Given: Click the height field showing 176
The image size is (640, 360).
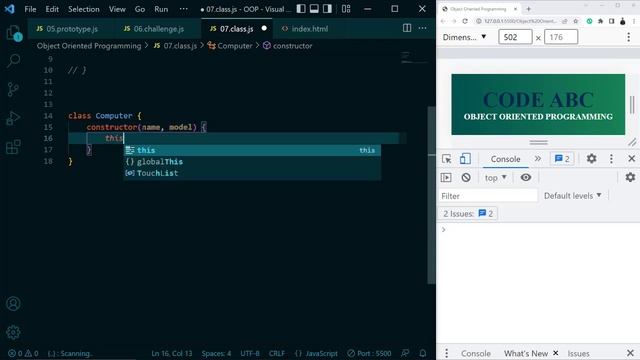Looking at the screenshot, I should pos(561,37).
